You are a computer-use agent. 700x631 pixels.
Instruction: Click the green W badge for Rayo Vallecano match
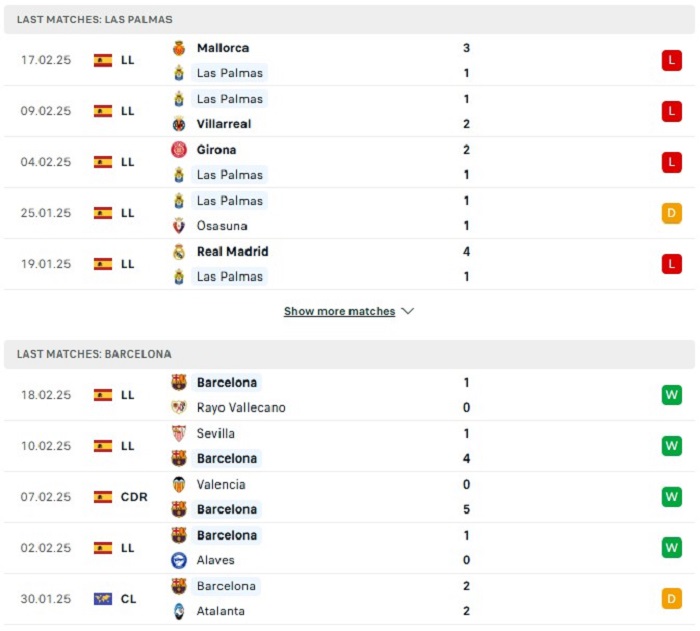coord(671,395)
